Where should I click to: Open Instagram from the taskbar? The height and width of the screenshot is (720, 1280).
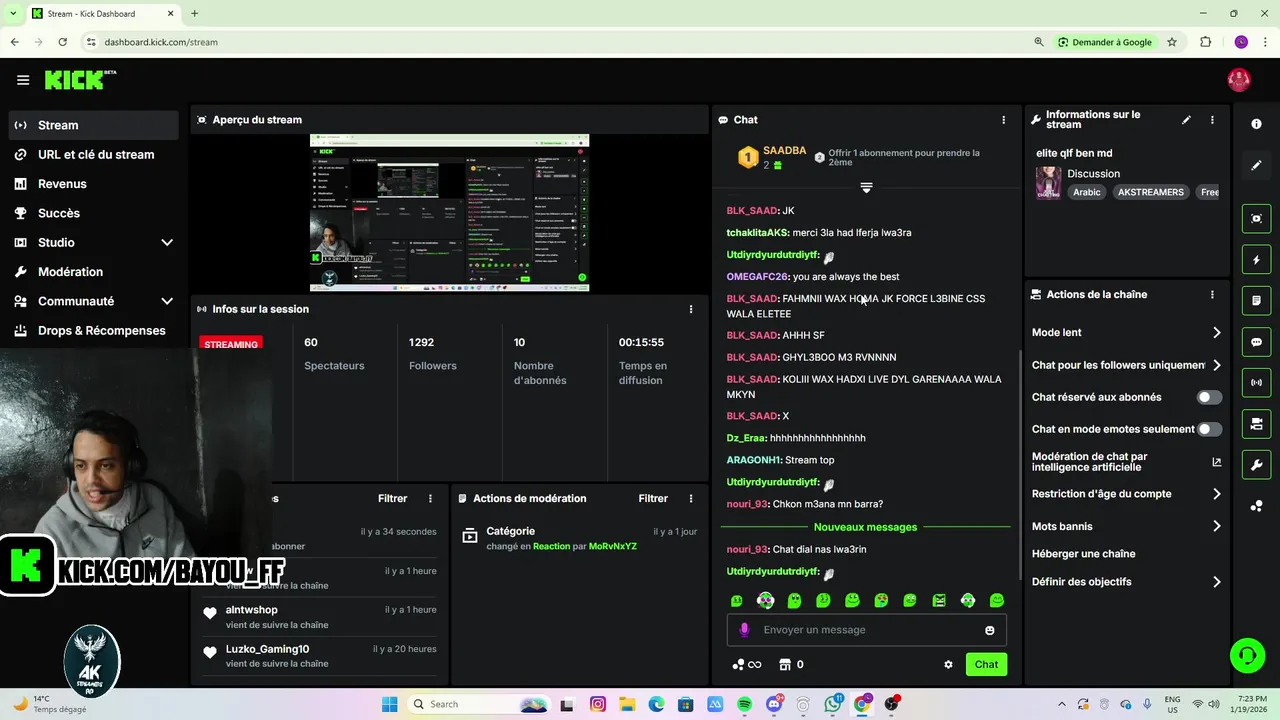[598, 704]
